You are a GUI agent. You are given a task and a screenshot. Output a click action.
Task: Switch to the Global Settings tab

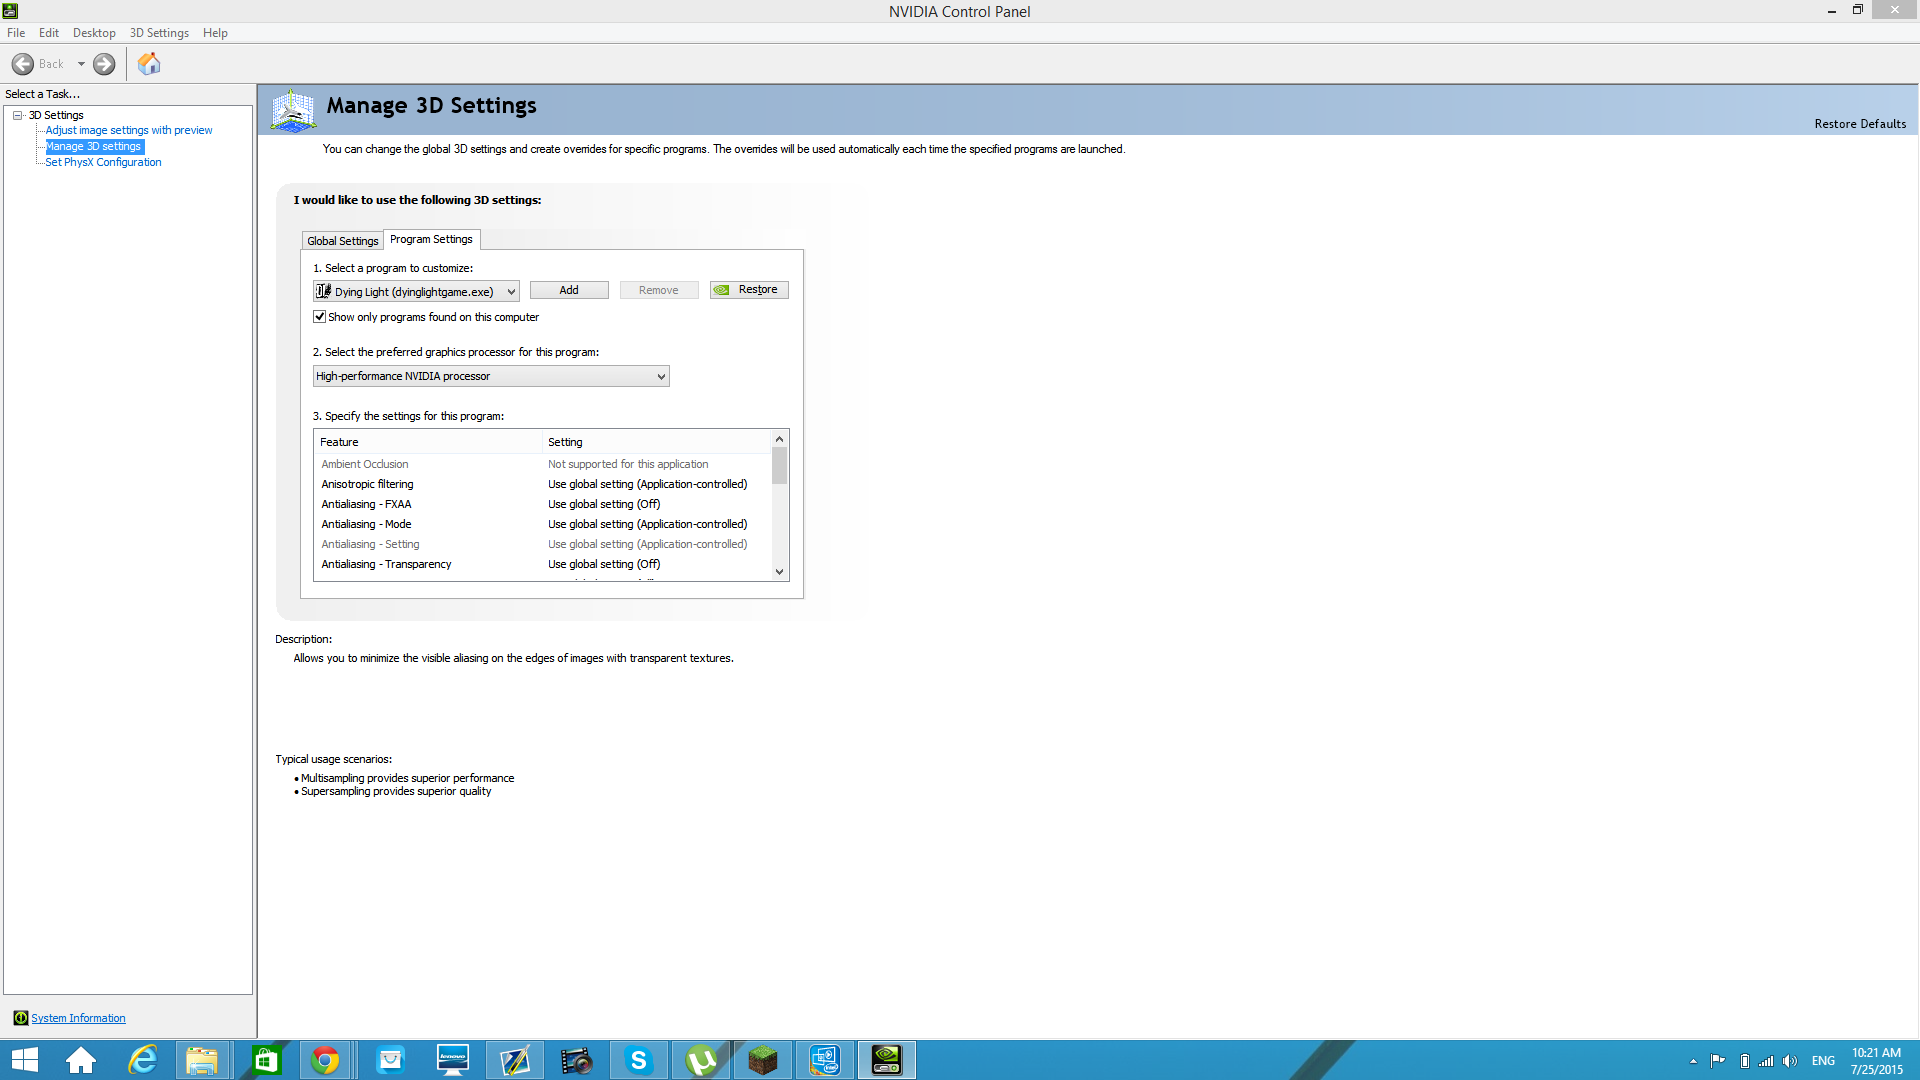coord(342,241)
